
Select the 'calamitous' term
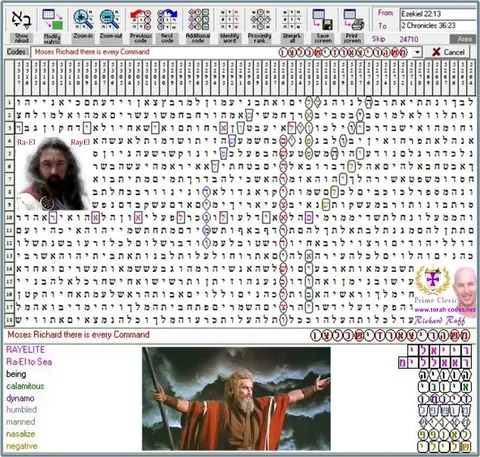pyautogui.click(x=25, y=386)
